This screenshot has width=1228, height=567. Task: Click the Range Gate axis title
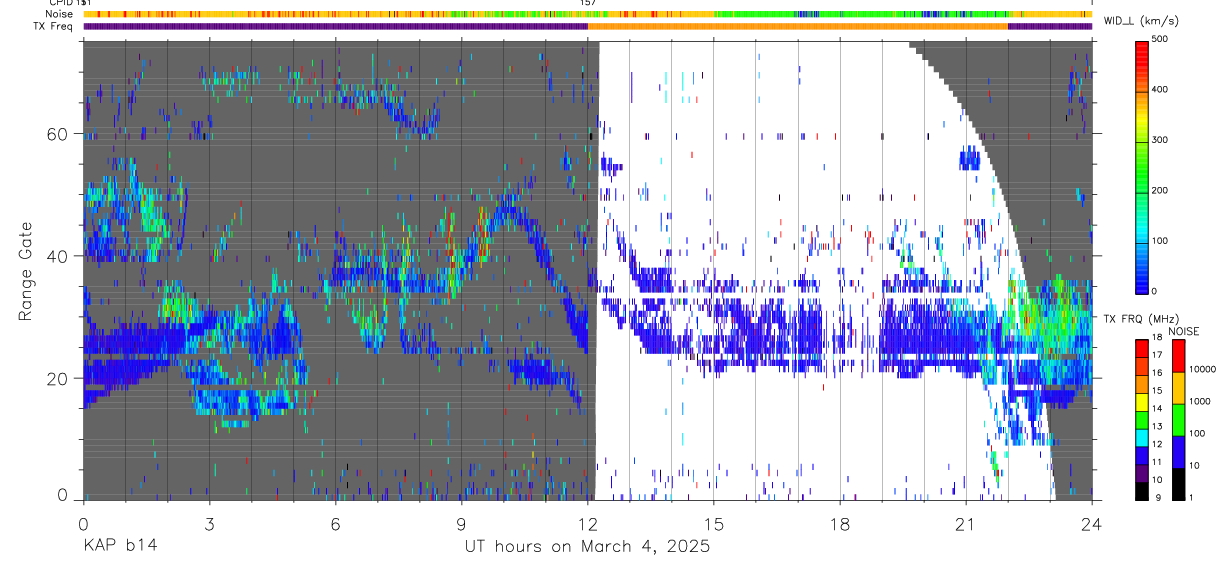tap(25, 270)
